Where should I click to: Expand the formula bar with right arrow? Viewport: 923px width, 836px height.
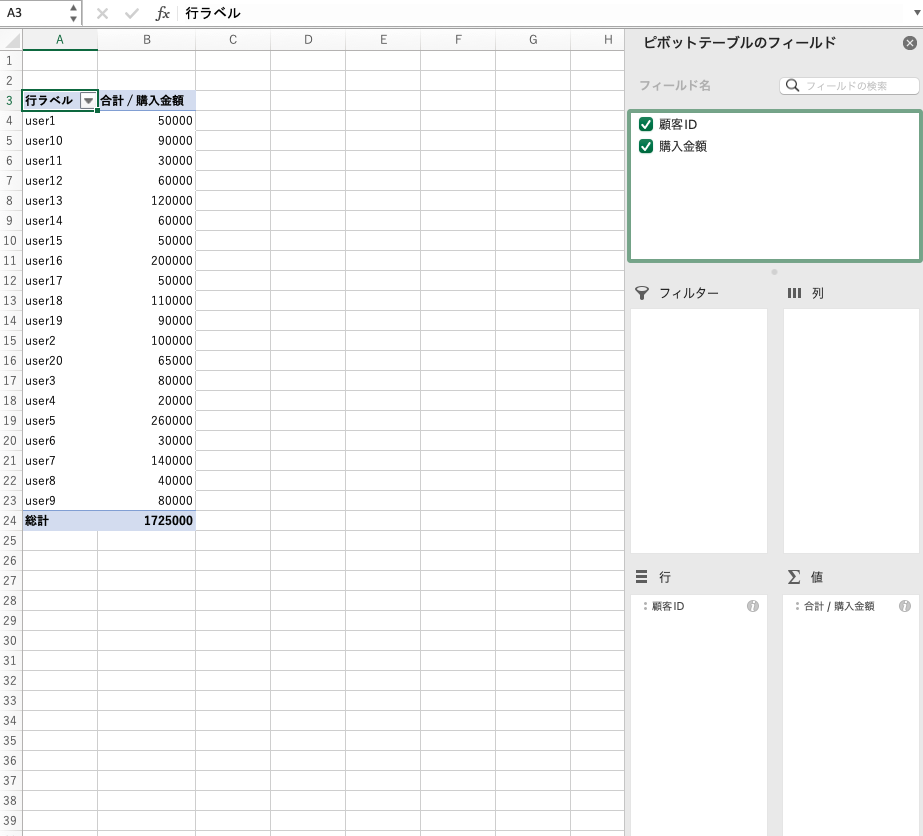click(914, 14)
